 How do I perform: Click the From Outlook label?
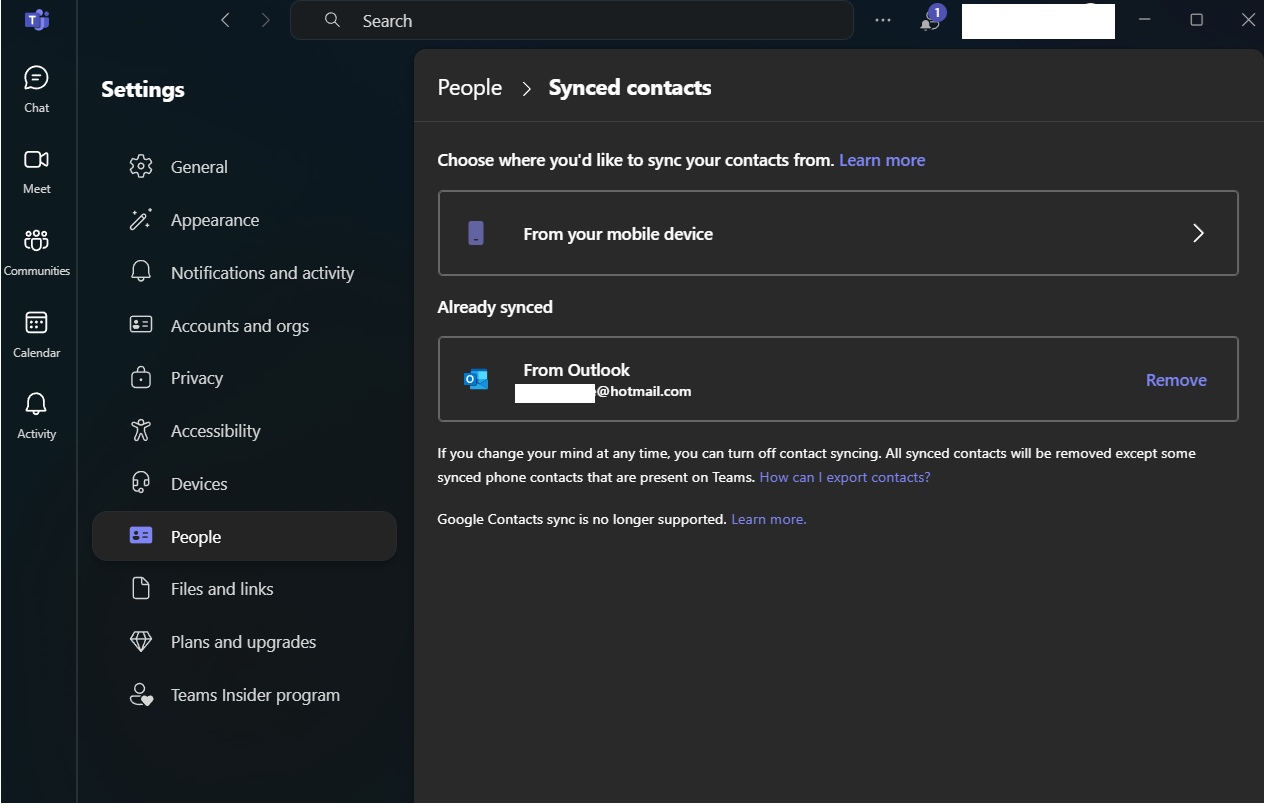[x=577, y=370]
